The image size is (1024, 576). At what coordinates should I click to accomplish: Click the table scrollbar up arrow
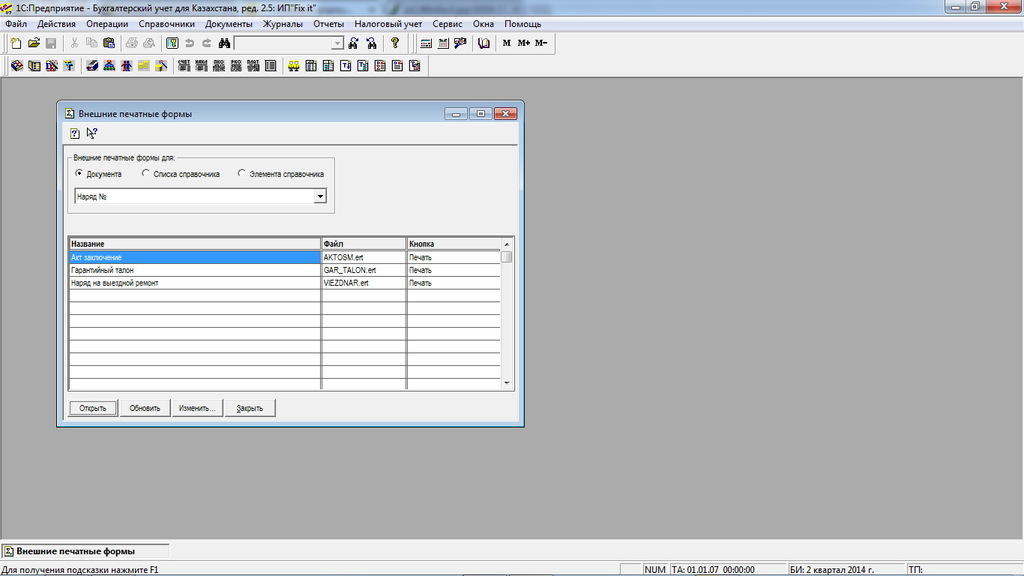[x=507, y=244]
